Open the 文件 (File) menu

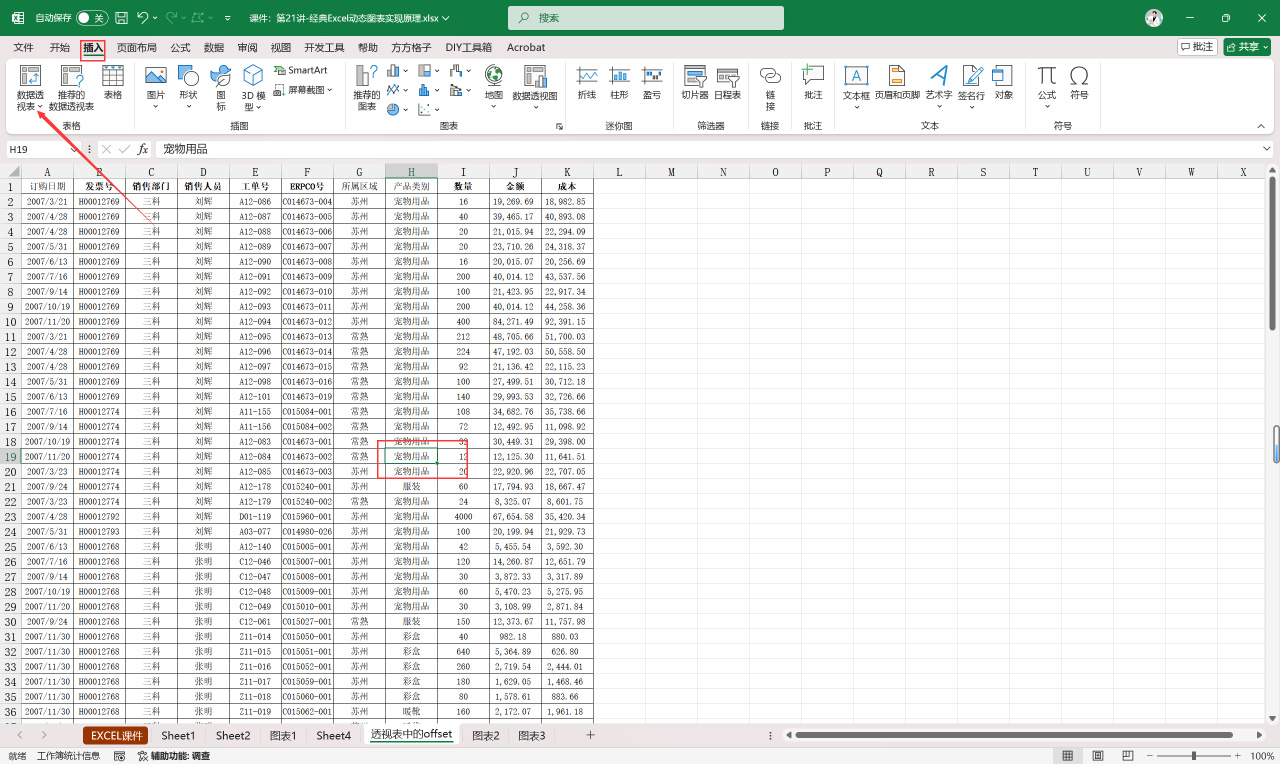pyautogui.click(x=23, y=47)
